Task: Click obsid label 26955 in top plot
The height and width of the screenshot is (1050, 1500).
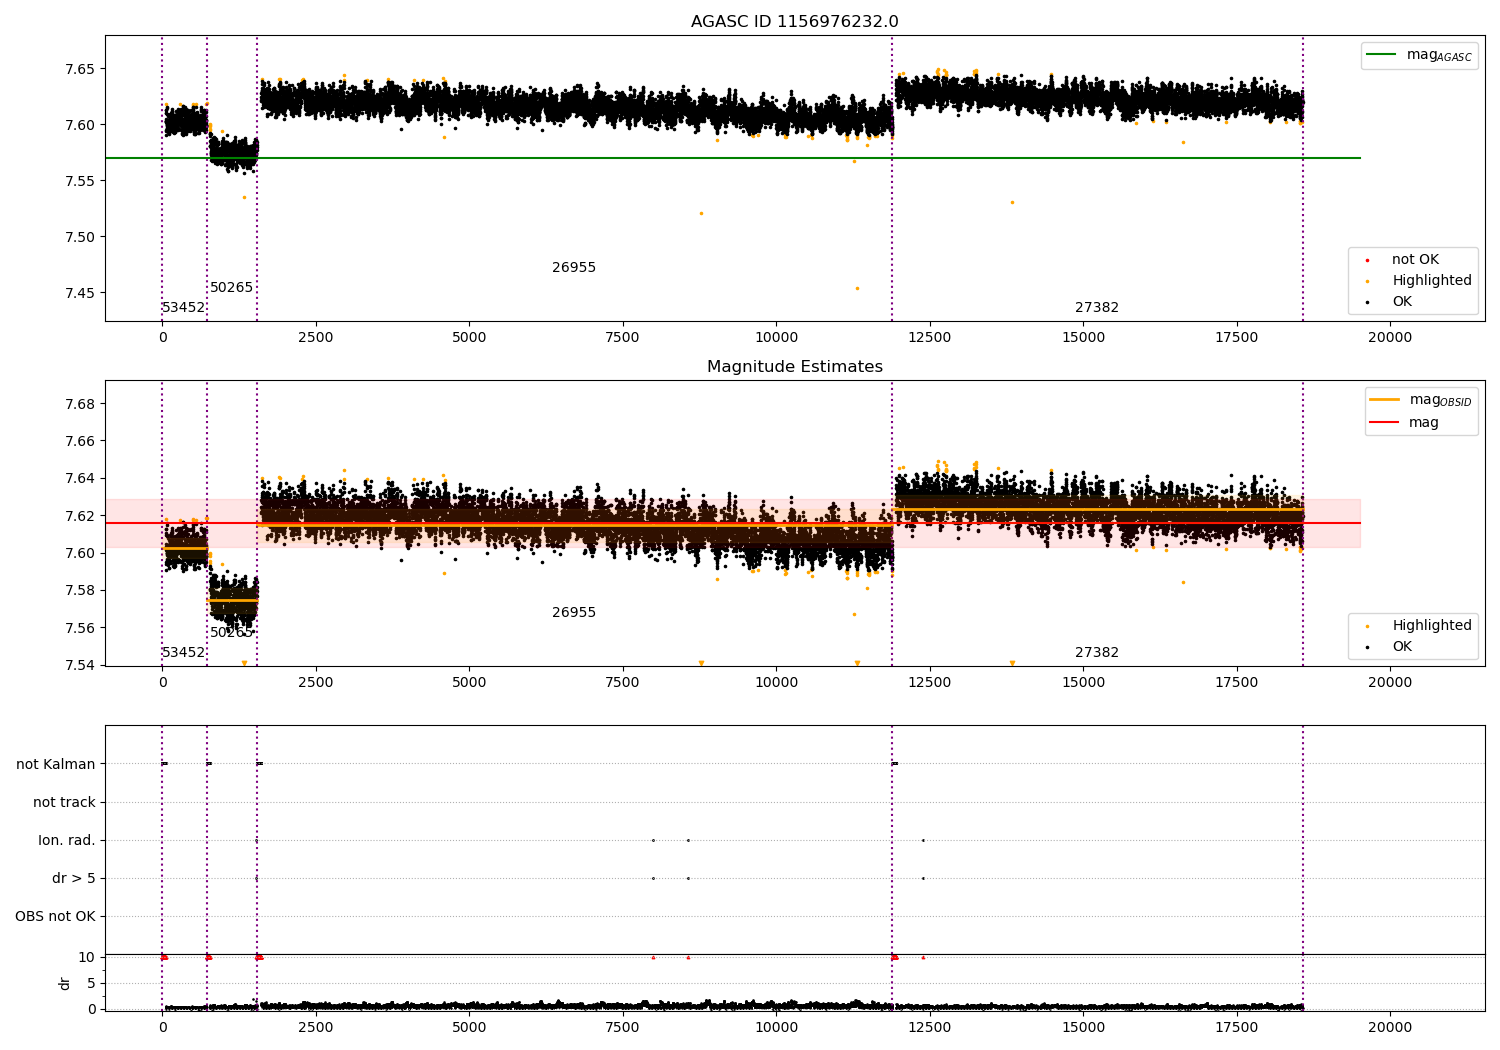Action: (574, 268)
